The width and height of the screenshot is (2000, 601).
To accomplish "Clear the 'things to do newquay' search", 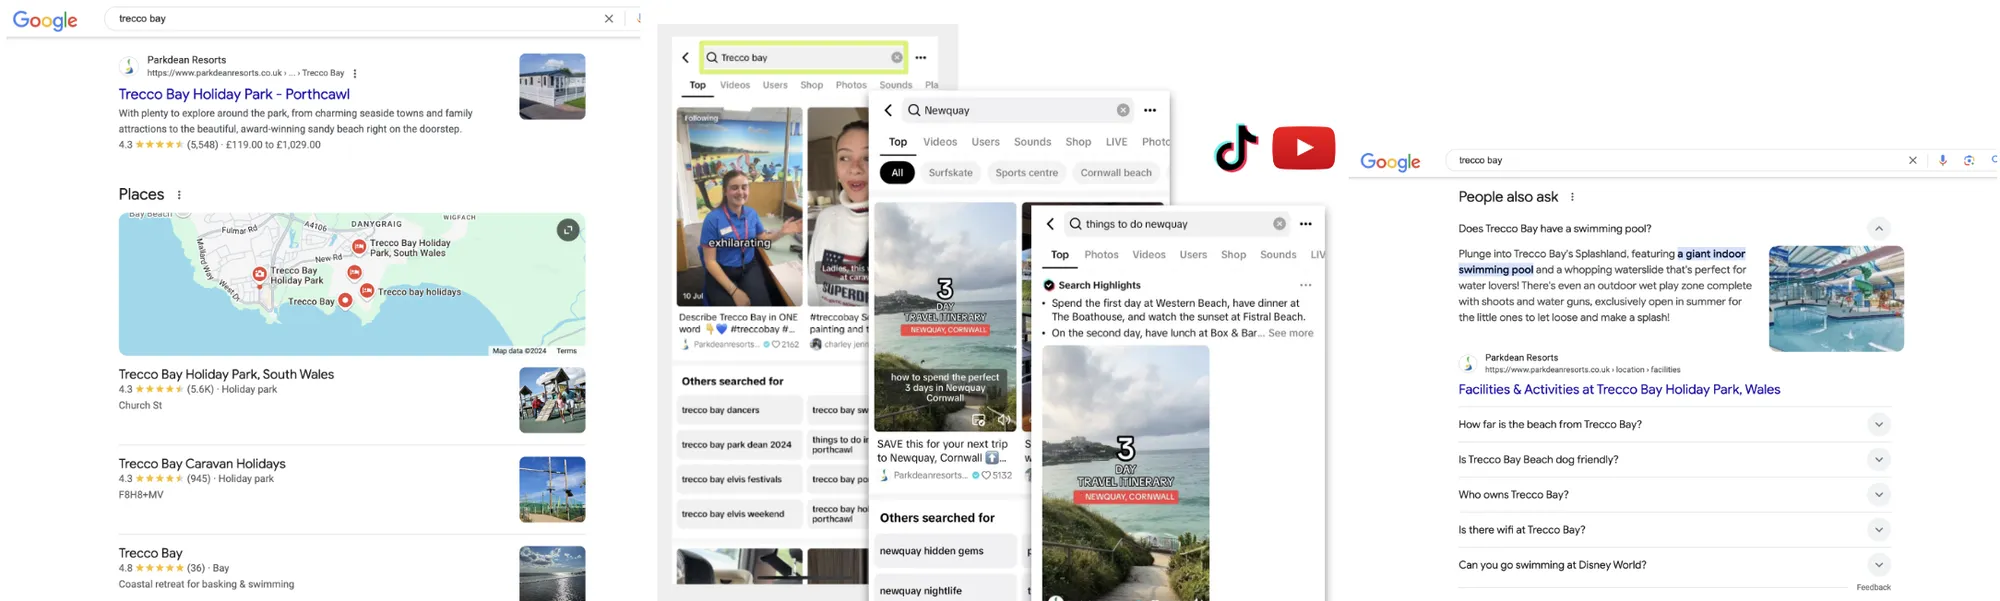I will pos(1279,224).
